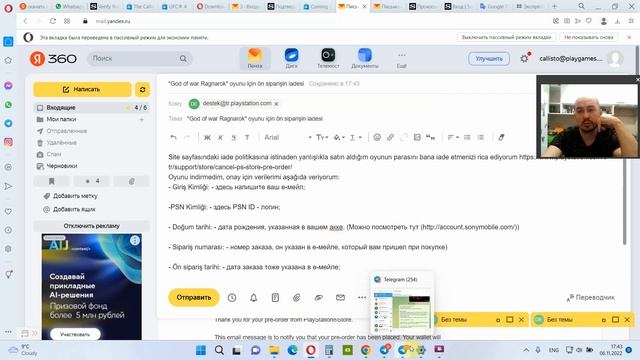Expand more services with Ещё
640x360 pixels.
pyautogui.click(x=402, y=60)
